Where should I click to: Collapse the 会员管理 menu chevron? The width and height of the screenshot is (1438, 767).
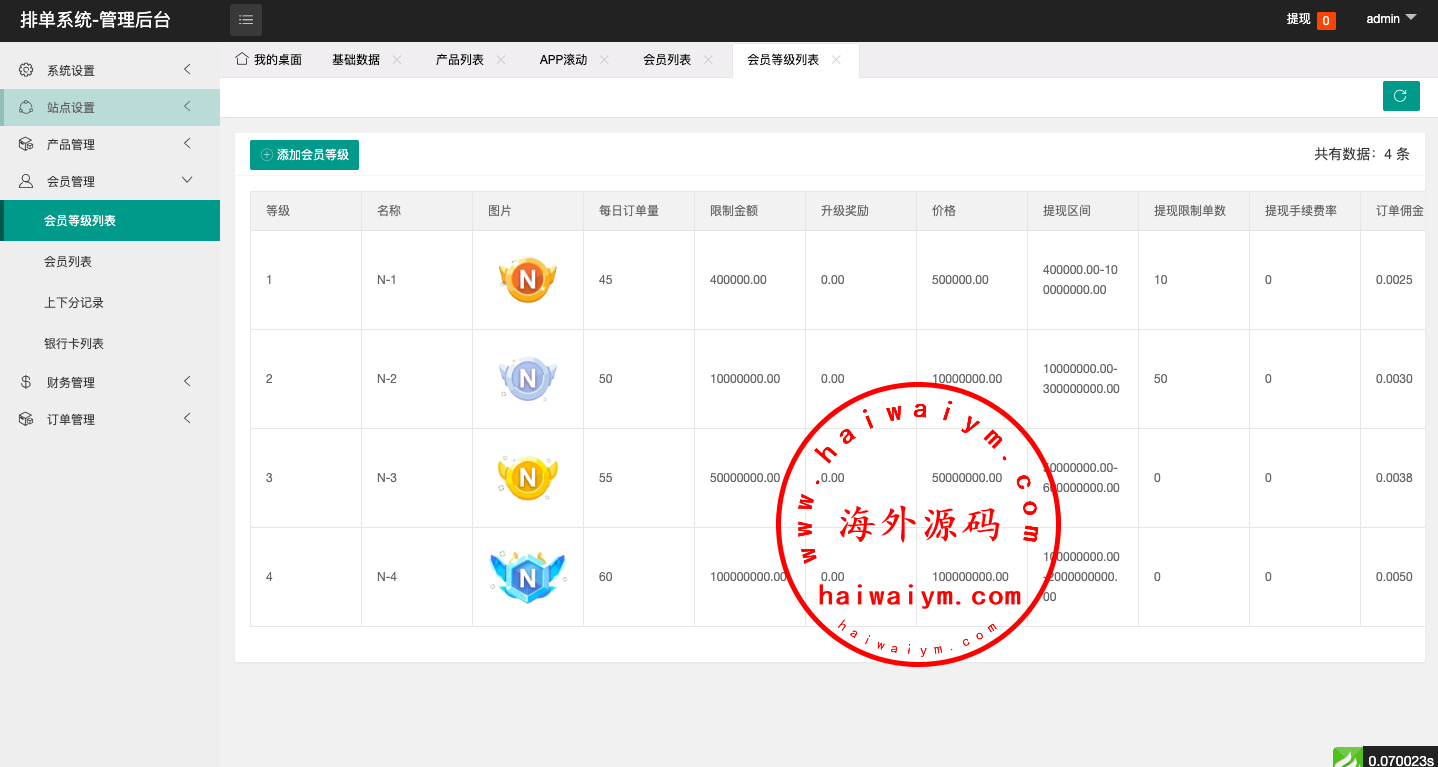187,180
